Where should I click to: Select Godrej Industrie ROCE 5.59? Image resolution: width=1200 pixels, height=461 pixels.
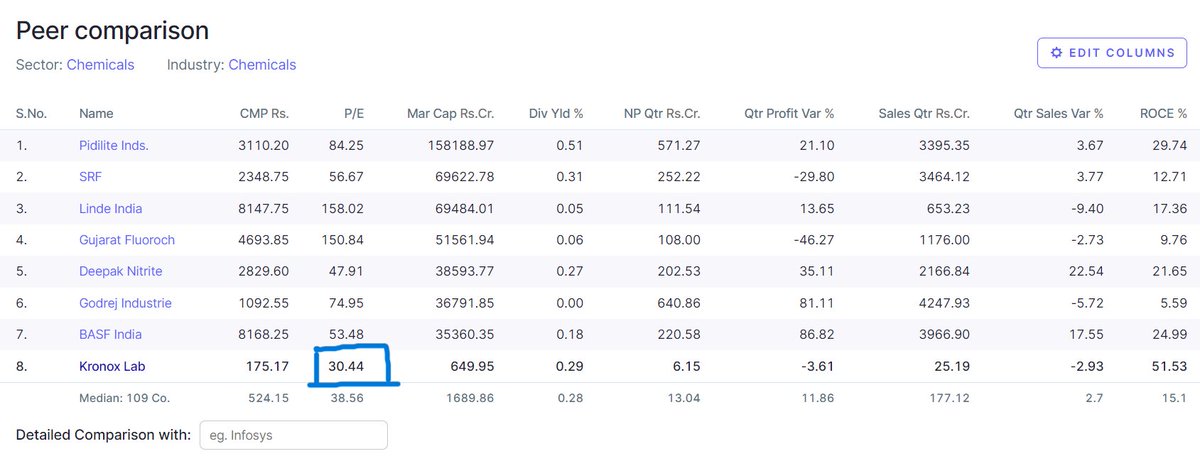click(x=1173, y=303)
